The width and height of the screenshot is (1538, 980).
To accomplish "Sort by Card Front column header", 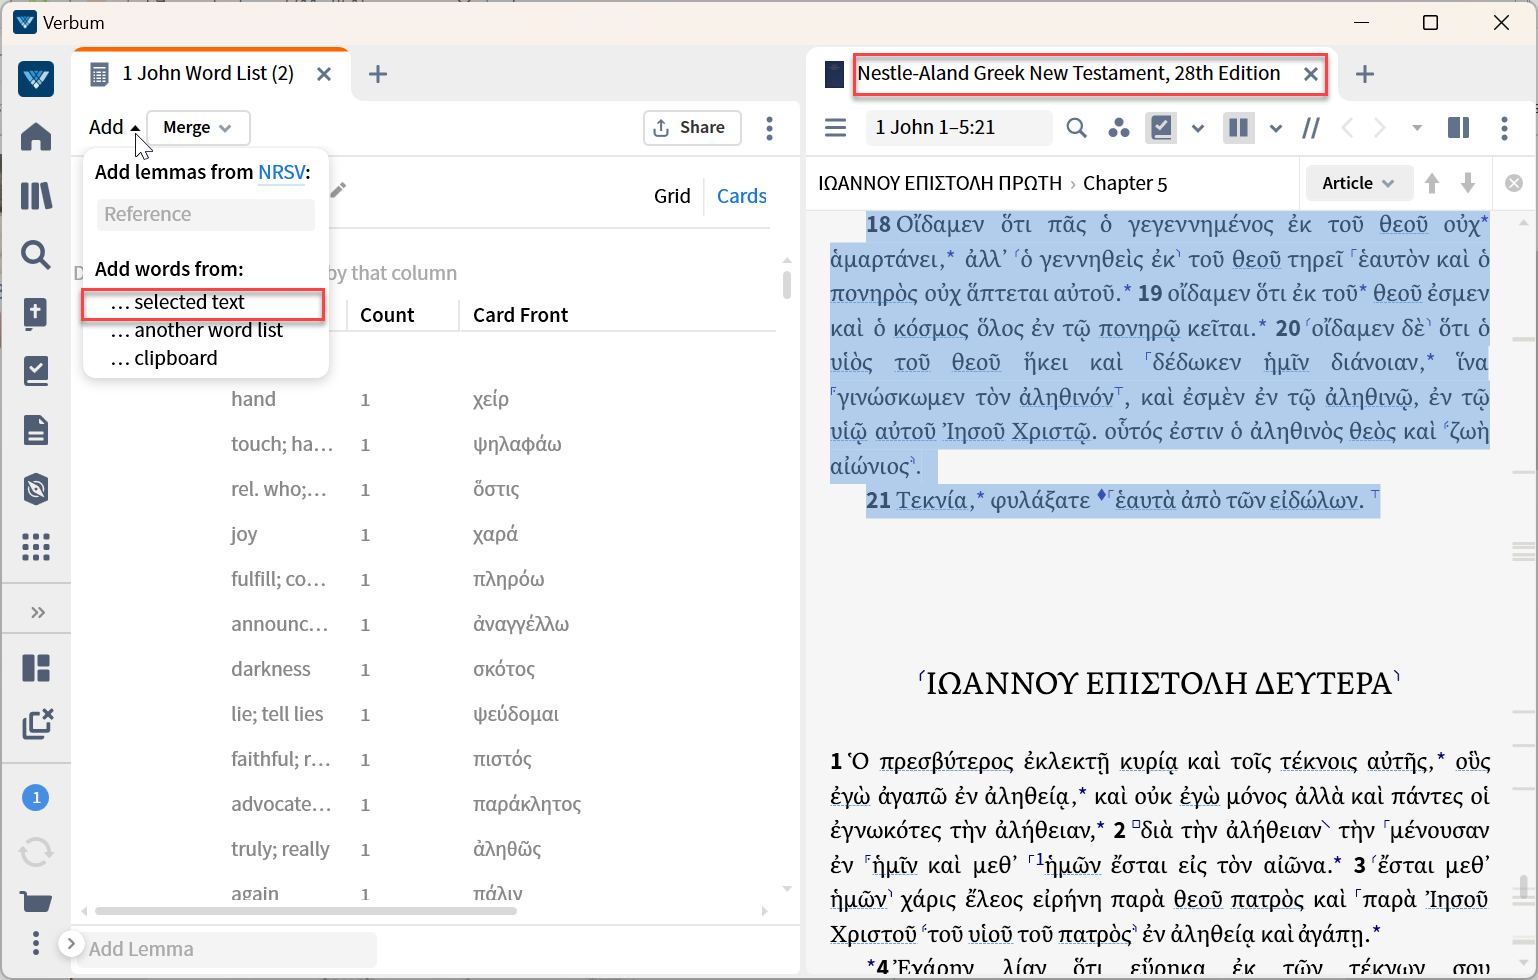I will (x=520, y=315).
